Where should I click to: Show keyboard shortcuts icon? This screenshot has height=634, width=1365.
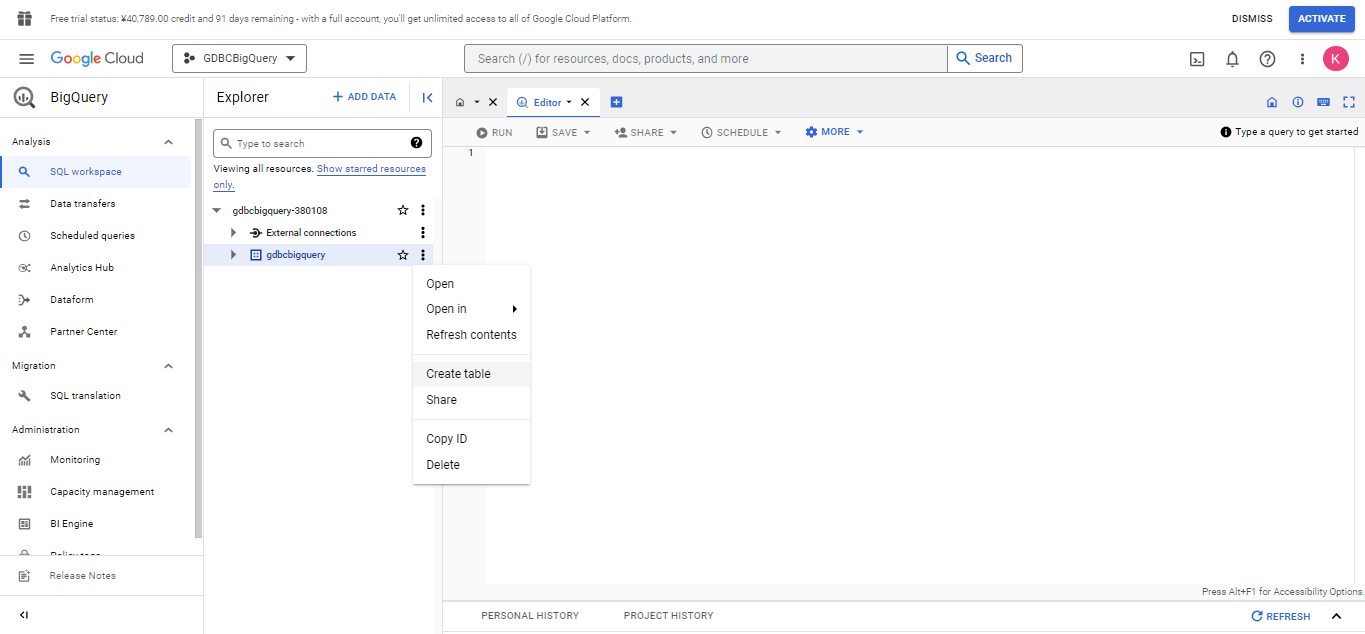[1323, 102]
